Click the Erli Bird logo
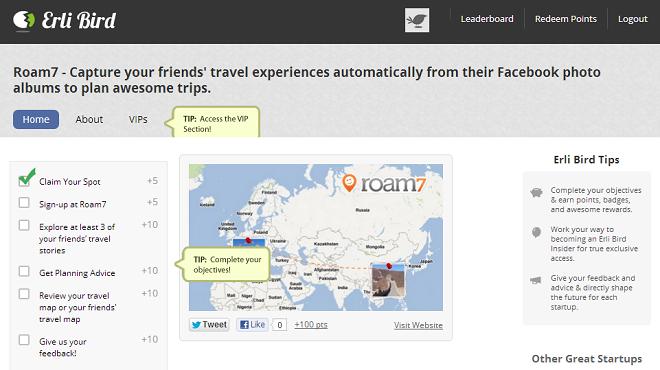The height and width of the screenshot is (370, 660). pos(64,20)
